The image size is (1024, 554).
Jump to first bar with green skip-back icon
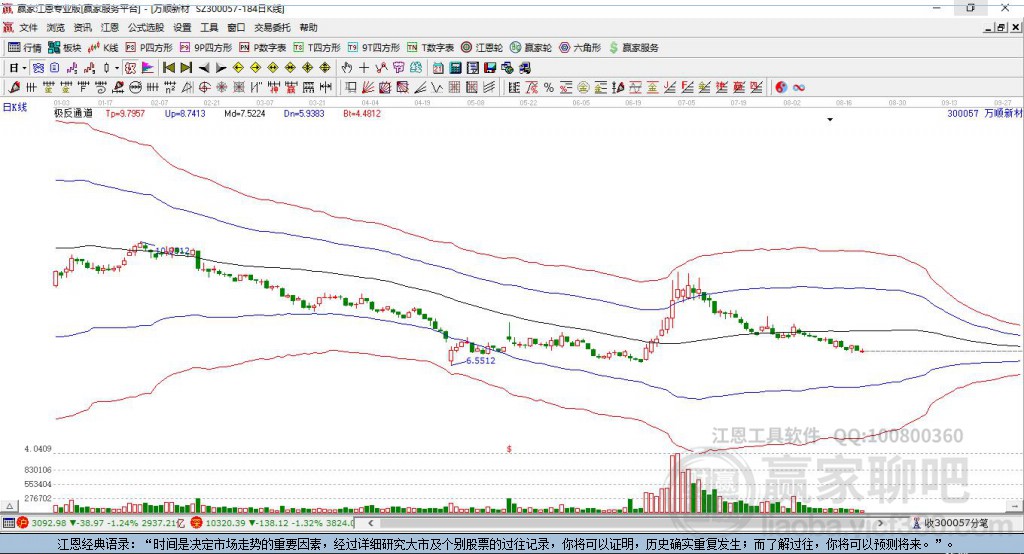[x=168, y=68]
